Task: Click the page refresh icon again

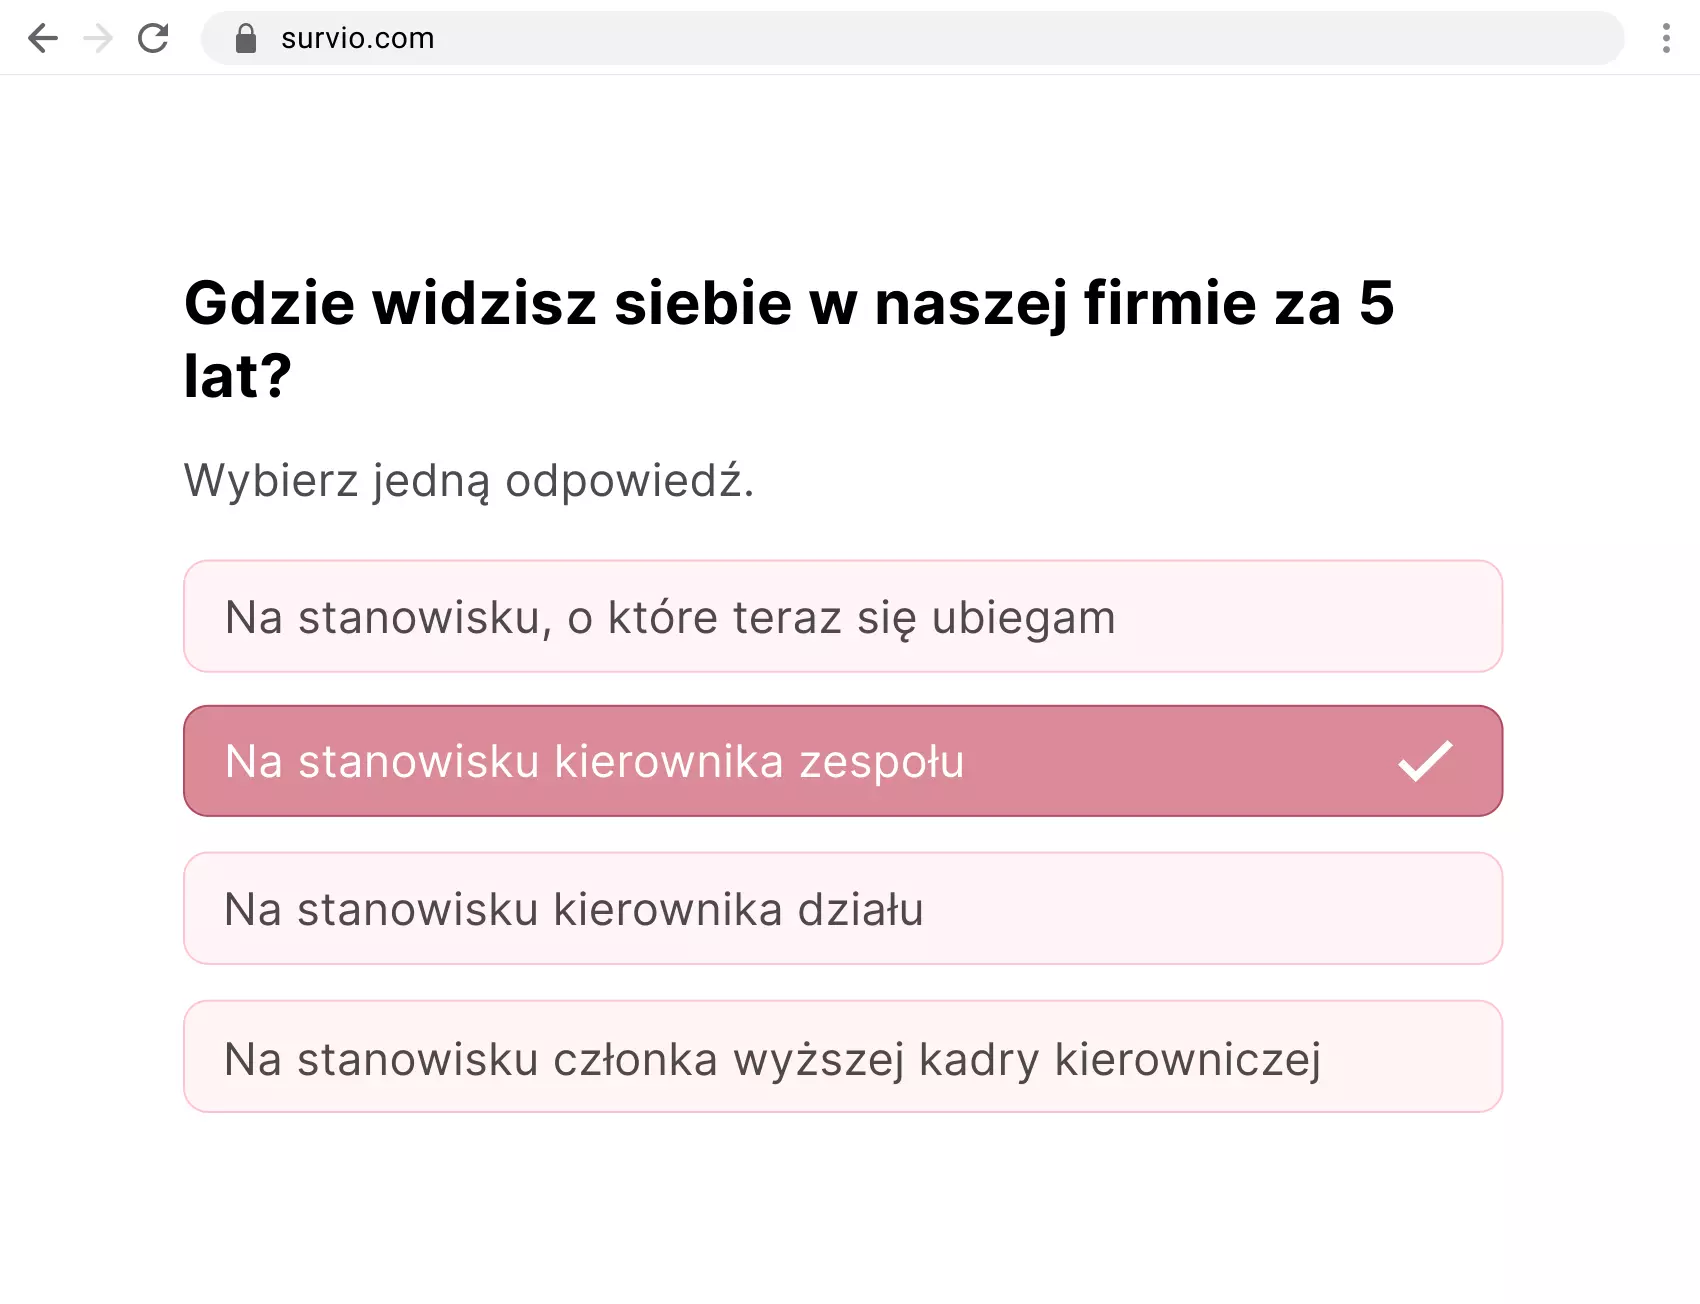Action: 153,38
